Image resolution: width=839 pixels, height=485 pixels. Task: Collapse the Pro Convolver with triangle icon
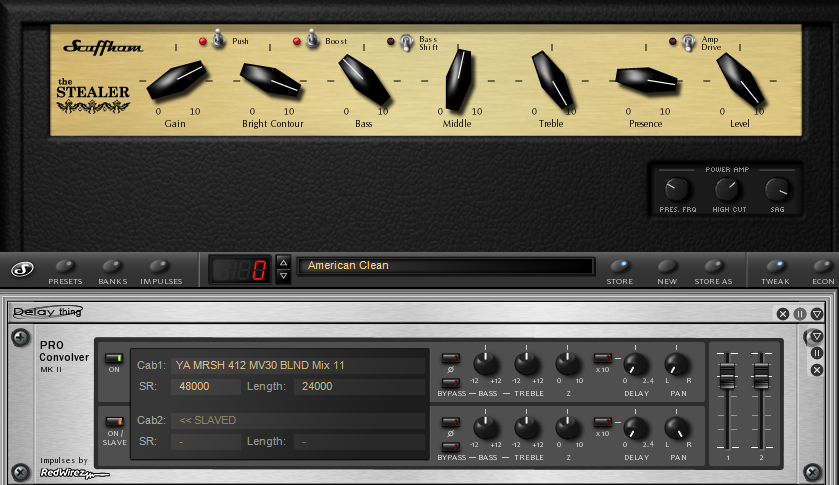coord(817,336)
